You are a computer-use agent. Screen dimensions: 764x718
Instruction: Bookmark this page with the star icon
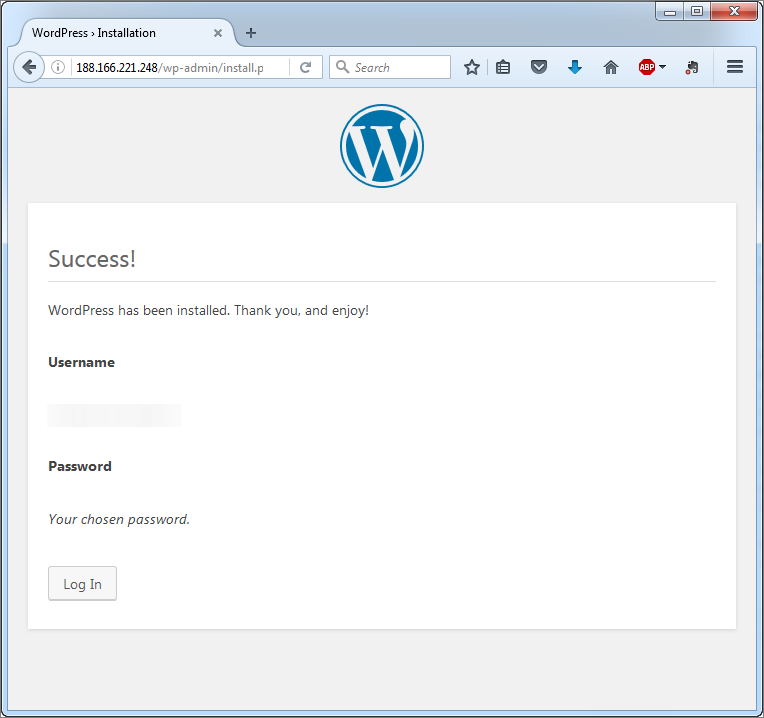pyautogui.click(x=472, y=67)
